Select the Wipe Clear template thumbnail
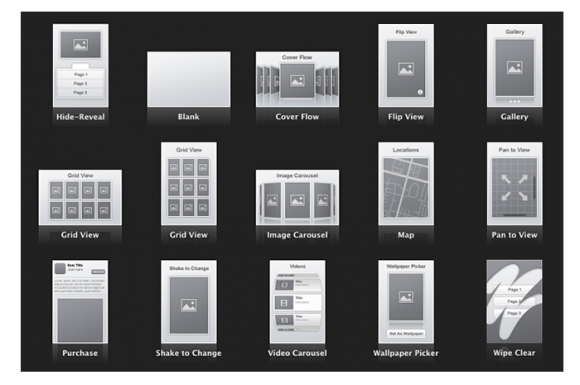The width and height of the screenshot is (580, 385). [x=515, y=302]
